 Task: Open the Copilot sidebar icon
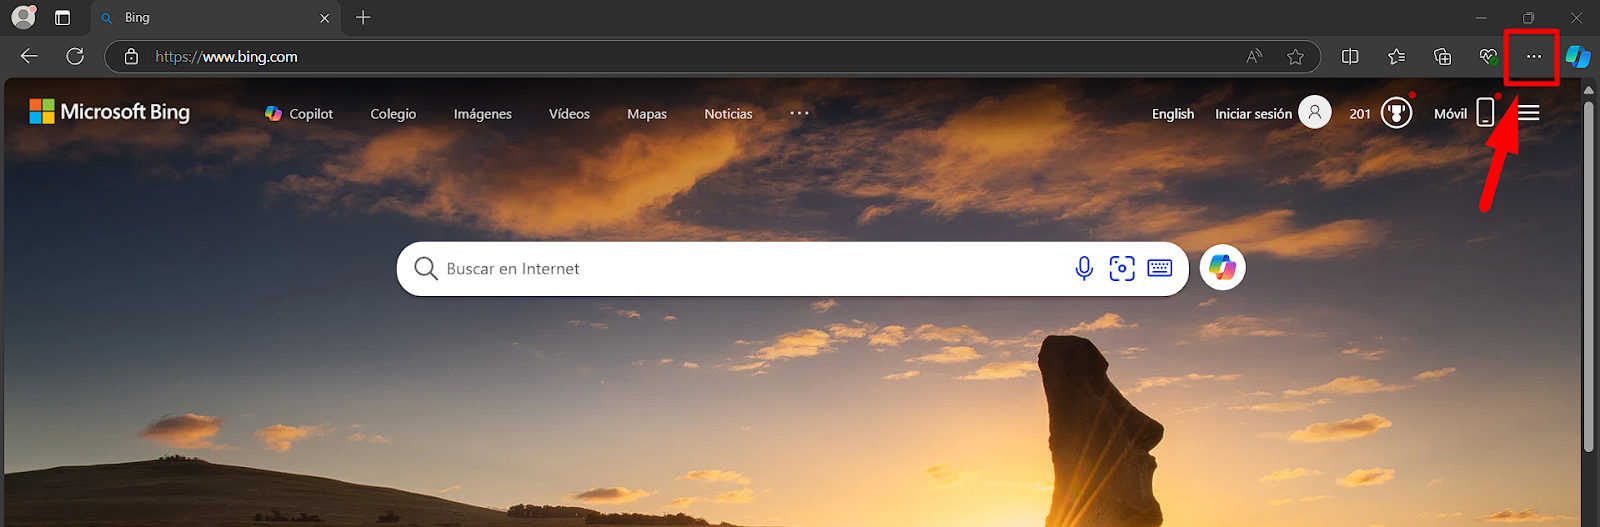click(x=1578, y=57)
